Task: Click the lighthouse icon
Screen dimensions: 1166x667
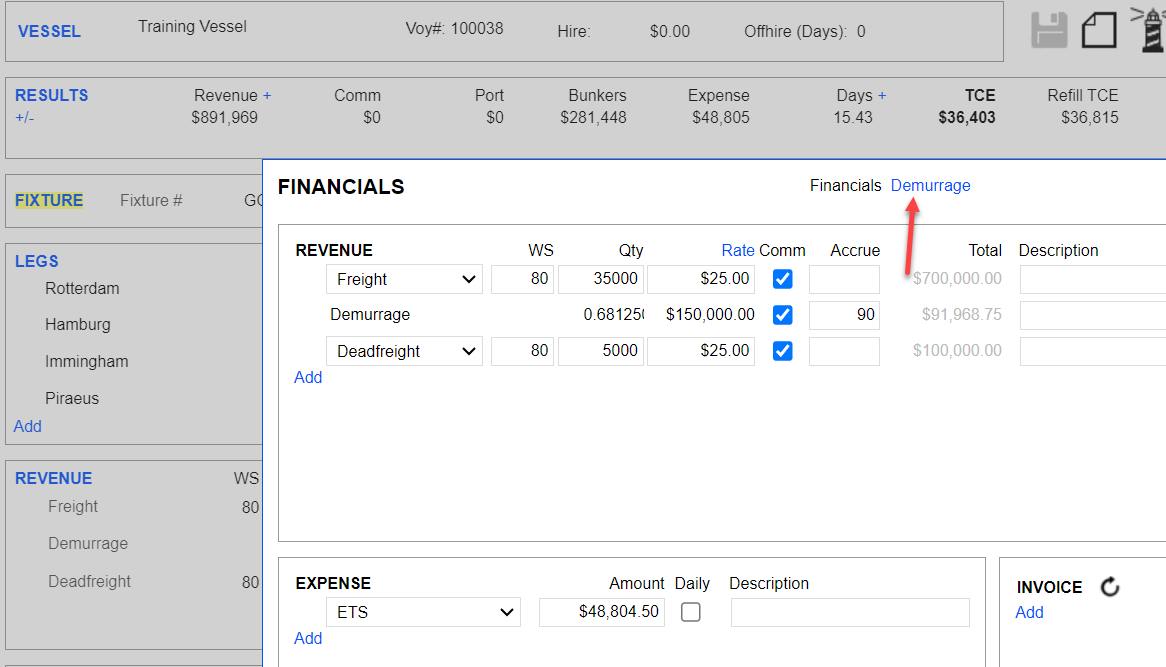Action: (x=1149, y=28)
